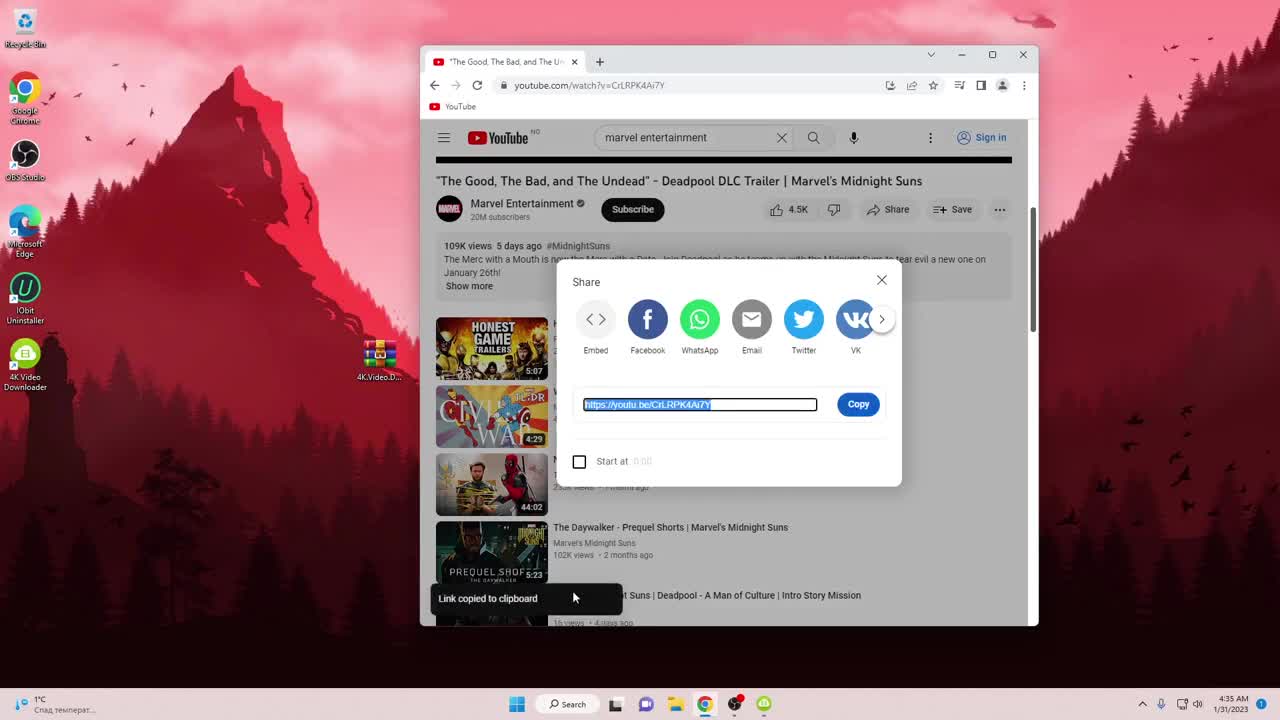Click the share URL field
Screen dimensions: 1280x720
700,404
